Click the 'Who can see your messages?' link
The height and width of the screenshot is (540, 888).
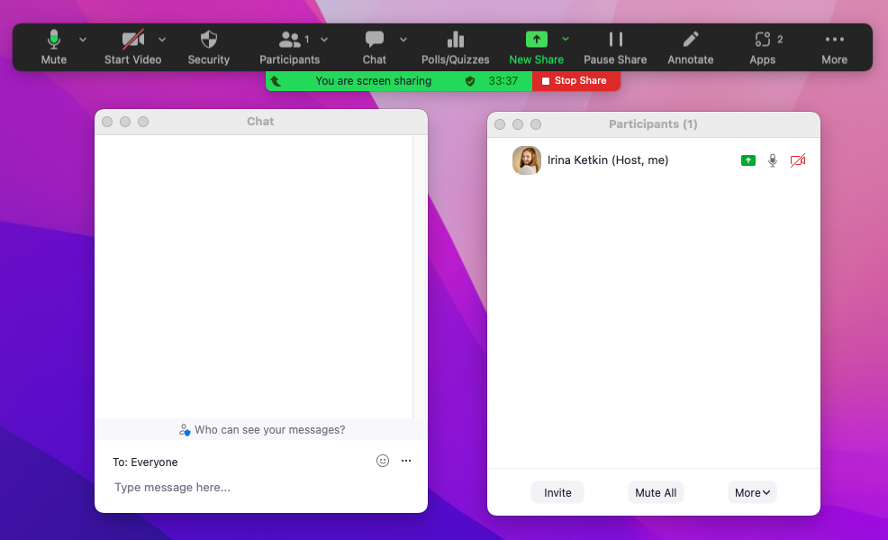pos(270,430)
